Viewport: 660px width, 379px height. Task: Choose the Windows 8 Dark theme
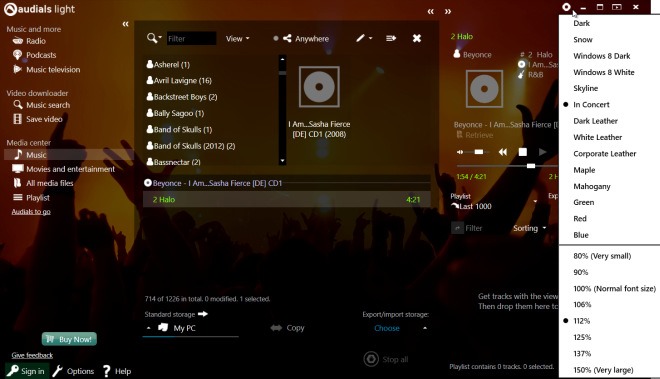pyautogui.click(x=601, y=56)
